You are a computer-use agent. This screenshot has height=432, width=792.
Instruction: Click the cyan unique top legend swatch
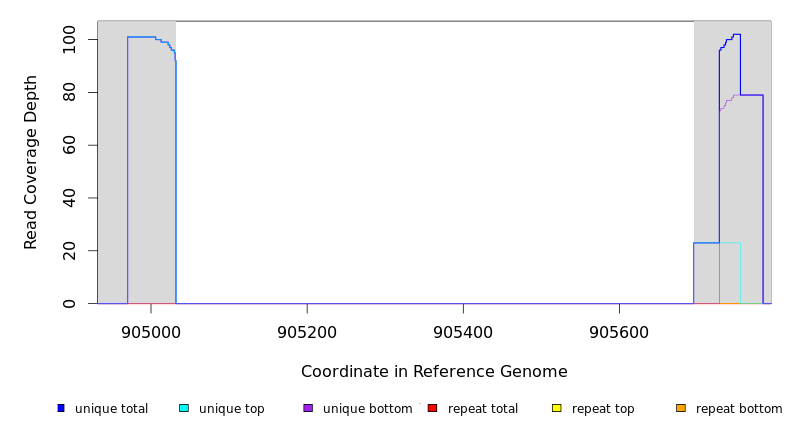point(183,408)
